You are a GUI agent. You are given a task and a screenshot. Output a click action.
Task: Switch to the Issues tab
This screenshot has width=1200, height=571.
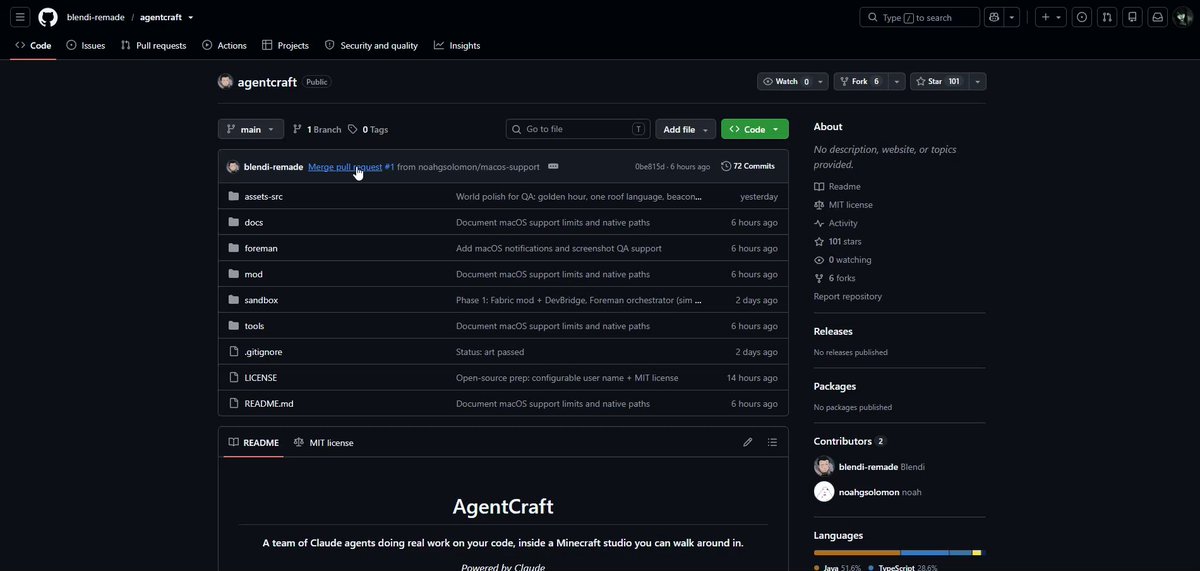point(86,45)
